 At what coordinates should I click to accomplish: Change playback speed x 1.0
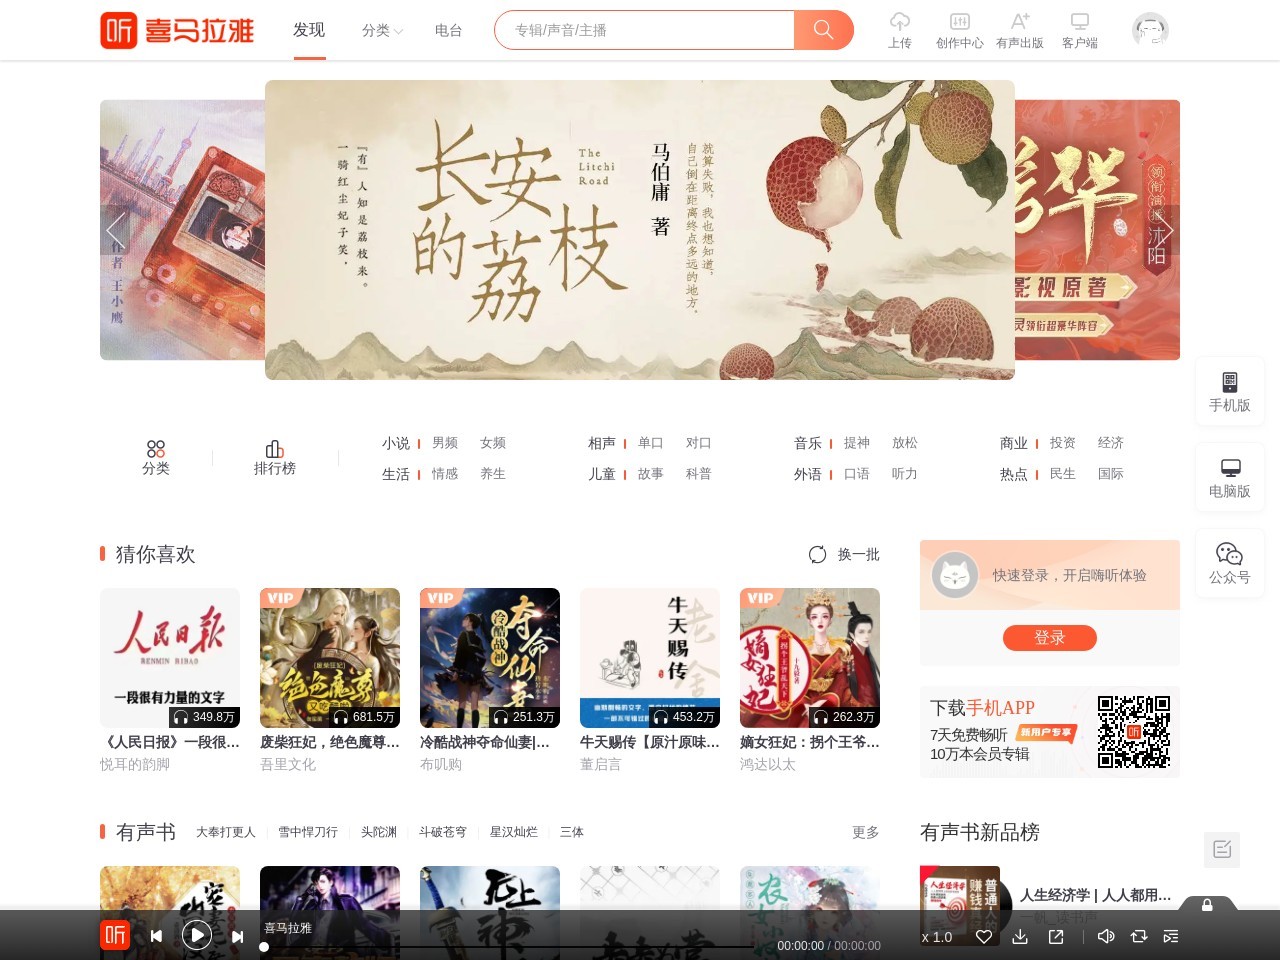[x=937, y=937]
